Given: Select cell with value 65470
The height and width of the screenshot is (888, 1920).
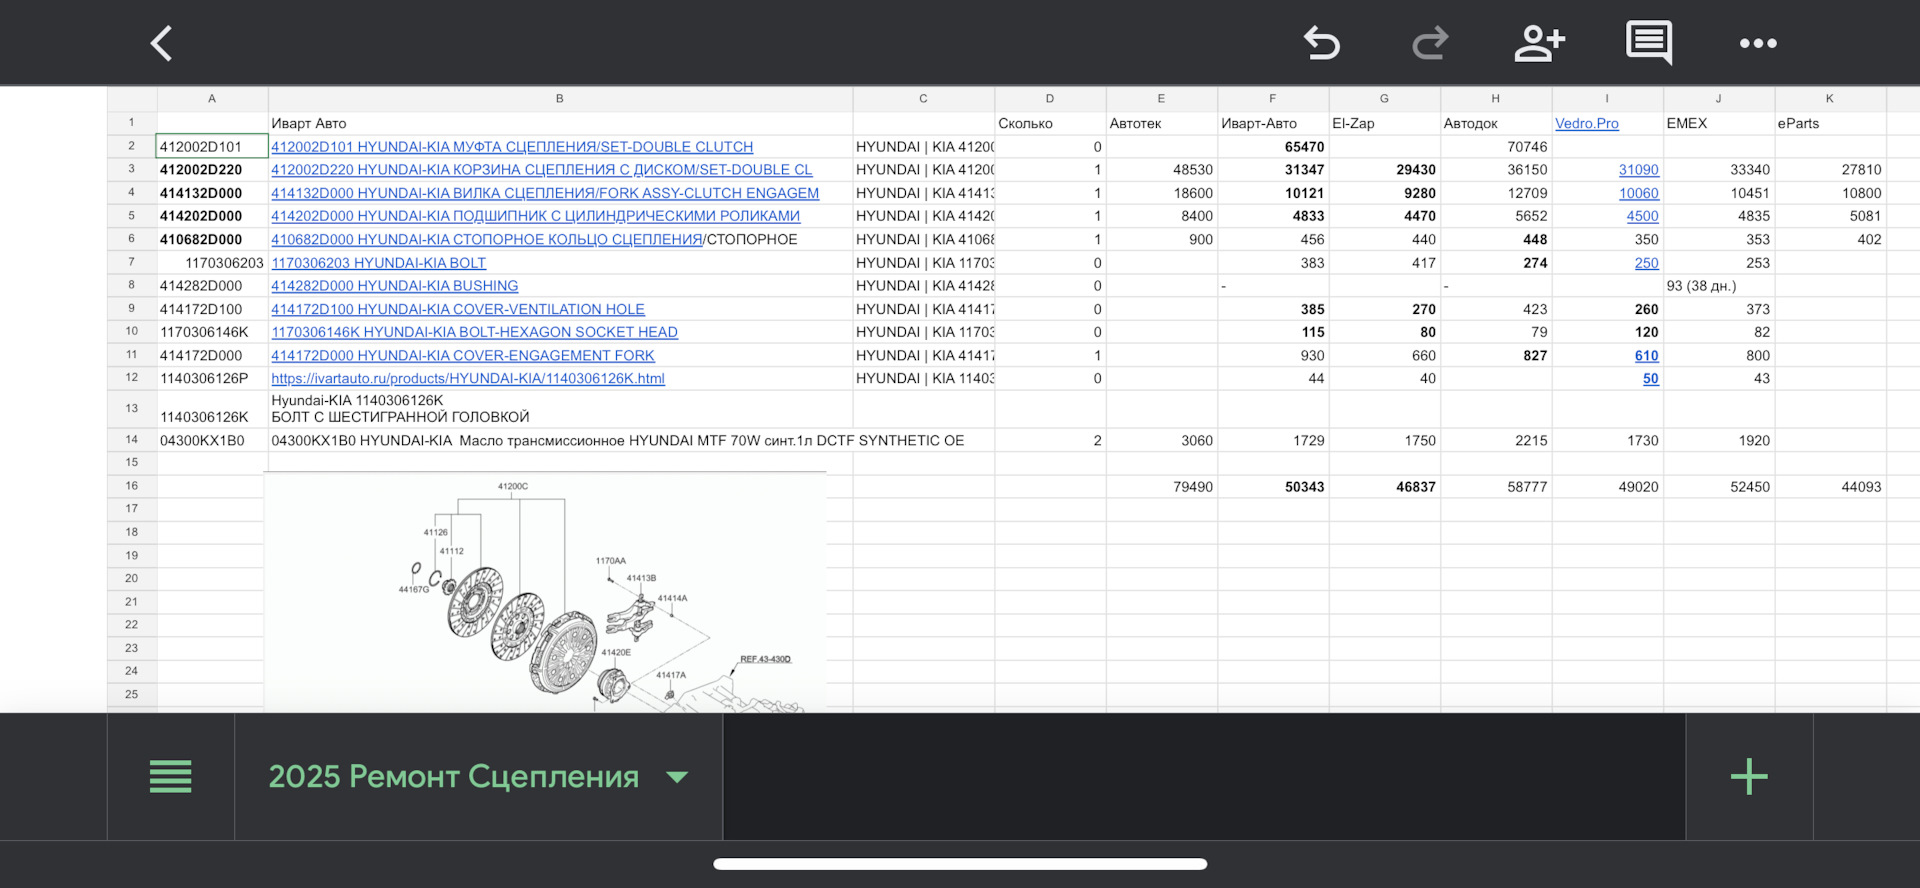Looking at the screenshot, I should (x=1273, y=147).
